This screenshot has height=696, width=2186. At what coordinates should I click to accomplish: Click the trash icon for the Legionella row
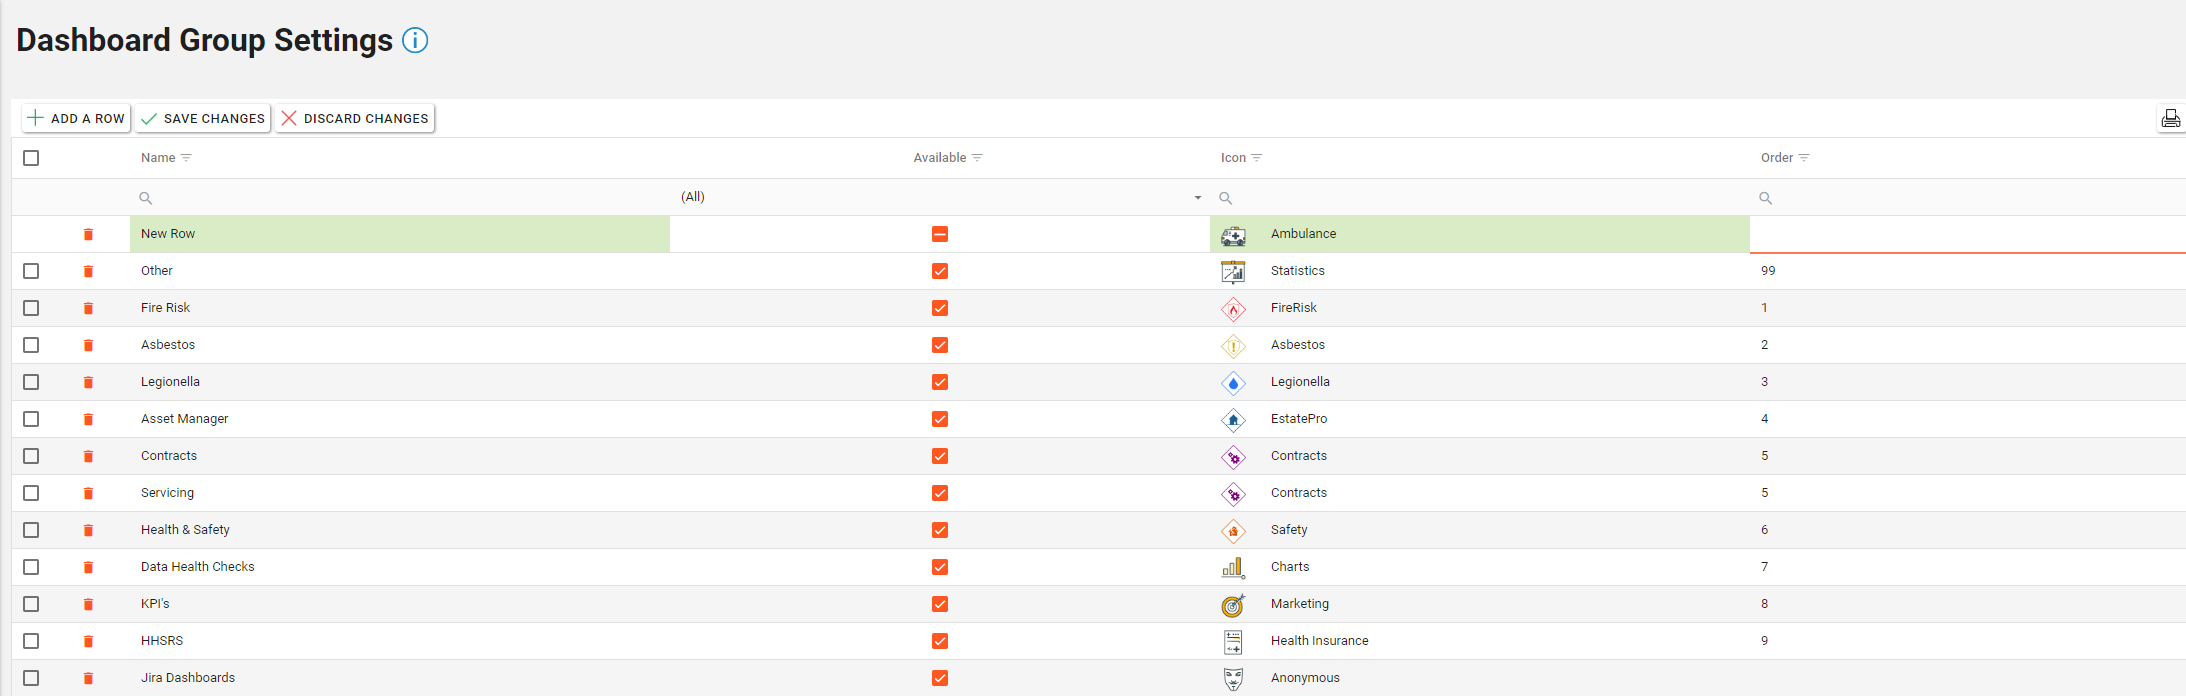pos(88,382)
